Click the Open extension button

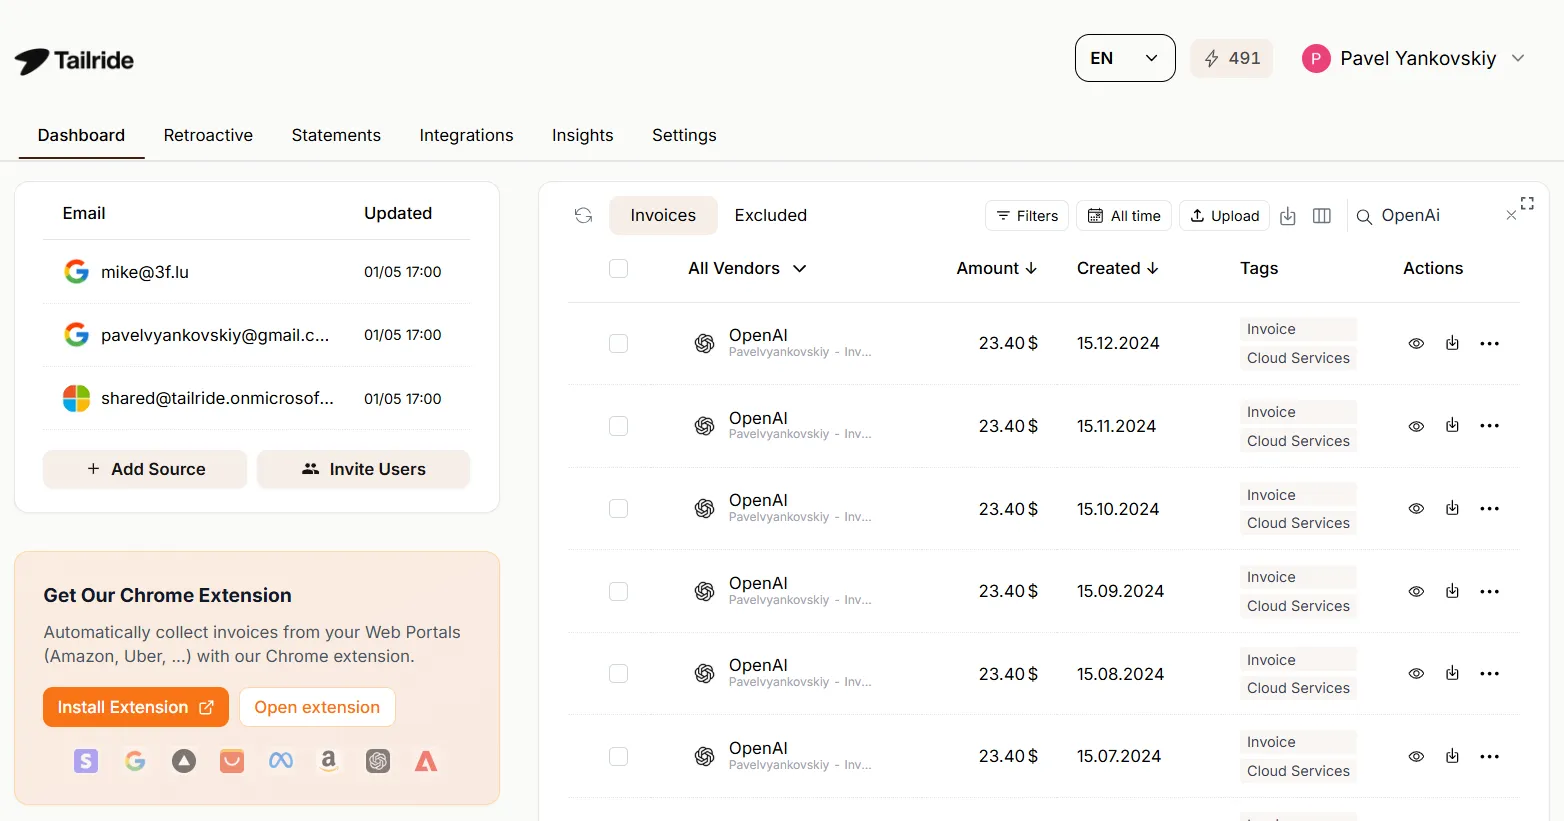coord(317,707)
